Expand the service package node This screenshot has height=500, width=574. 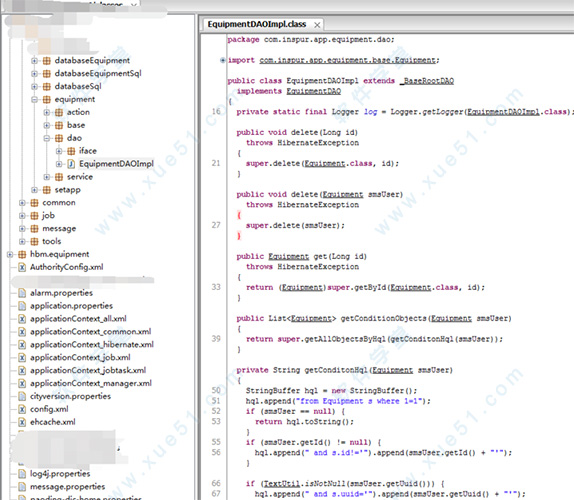(46, 177)
